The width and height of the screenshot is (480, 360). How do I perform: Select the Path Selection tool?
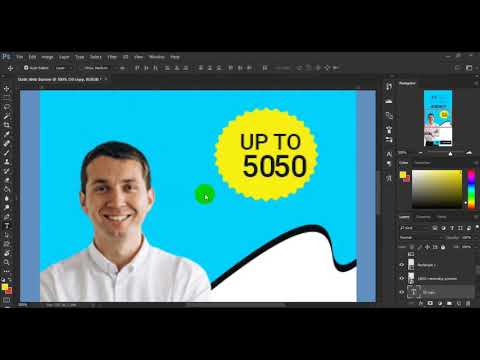coord(6,235)
